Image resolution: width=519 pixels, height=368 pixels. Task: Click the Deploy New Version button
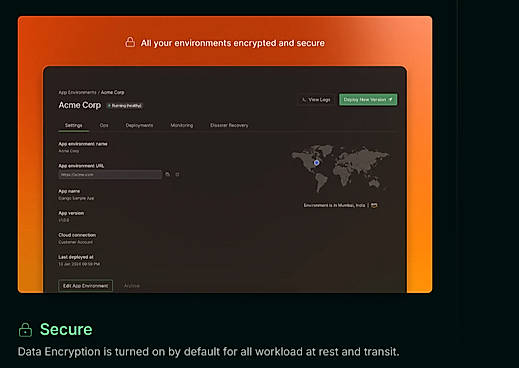[368, 100]
